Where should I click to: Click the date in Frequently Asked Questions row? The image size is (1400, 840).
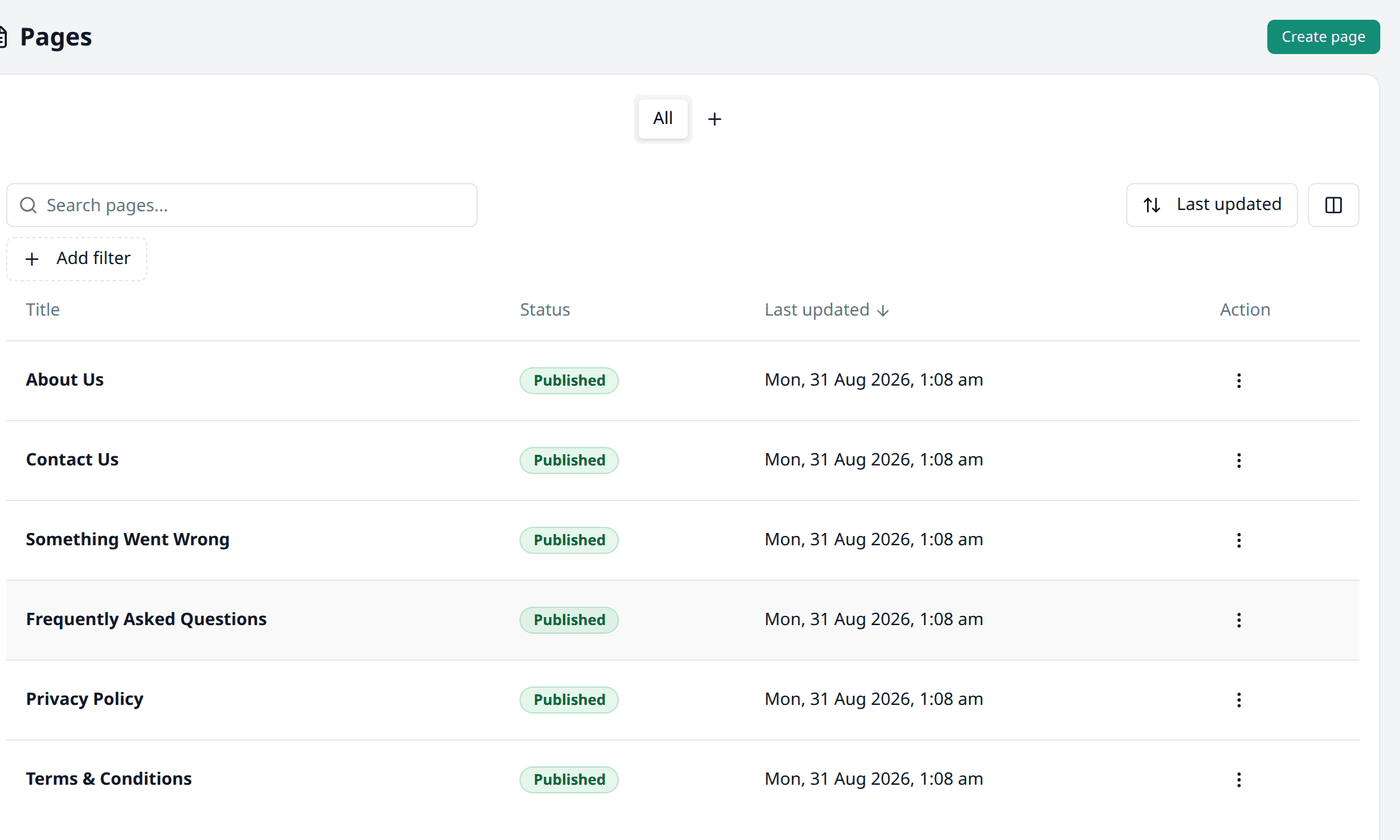pos(874,620)
